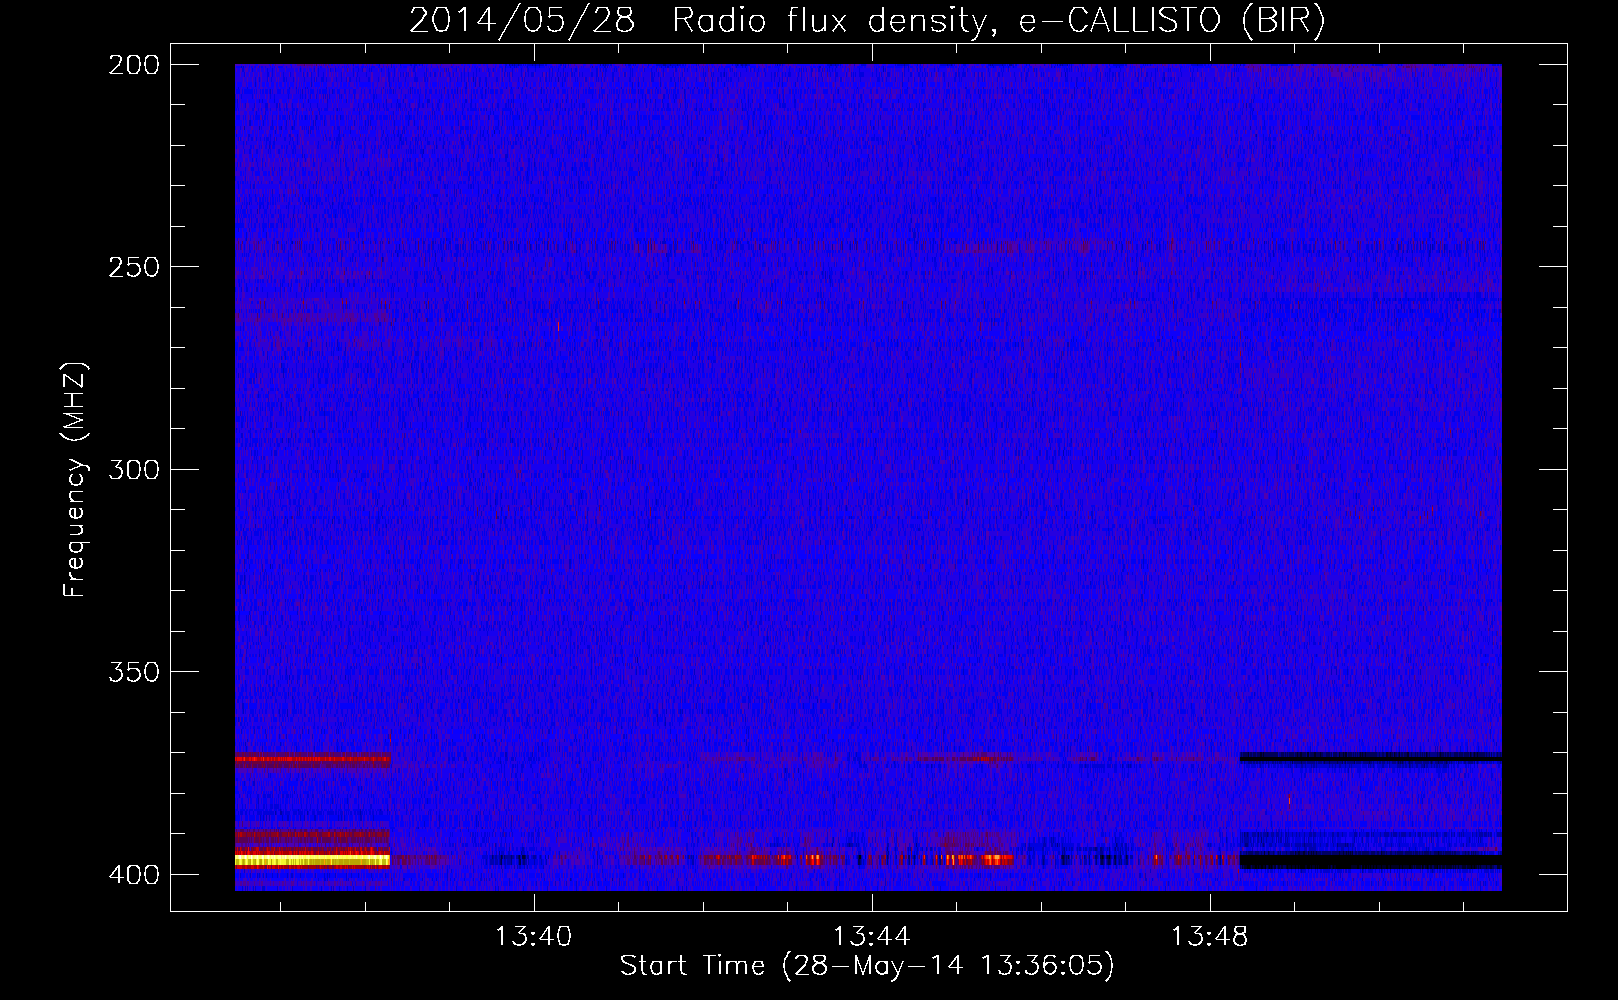Click the 300 frequency tick label
1618x1000 pixels.
click(134, 469)
